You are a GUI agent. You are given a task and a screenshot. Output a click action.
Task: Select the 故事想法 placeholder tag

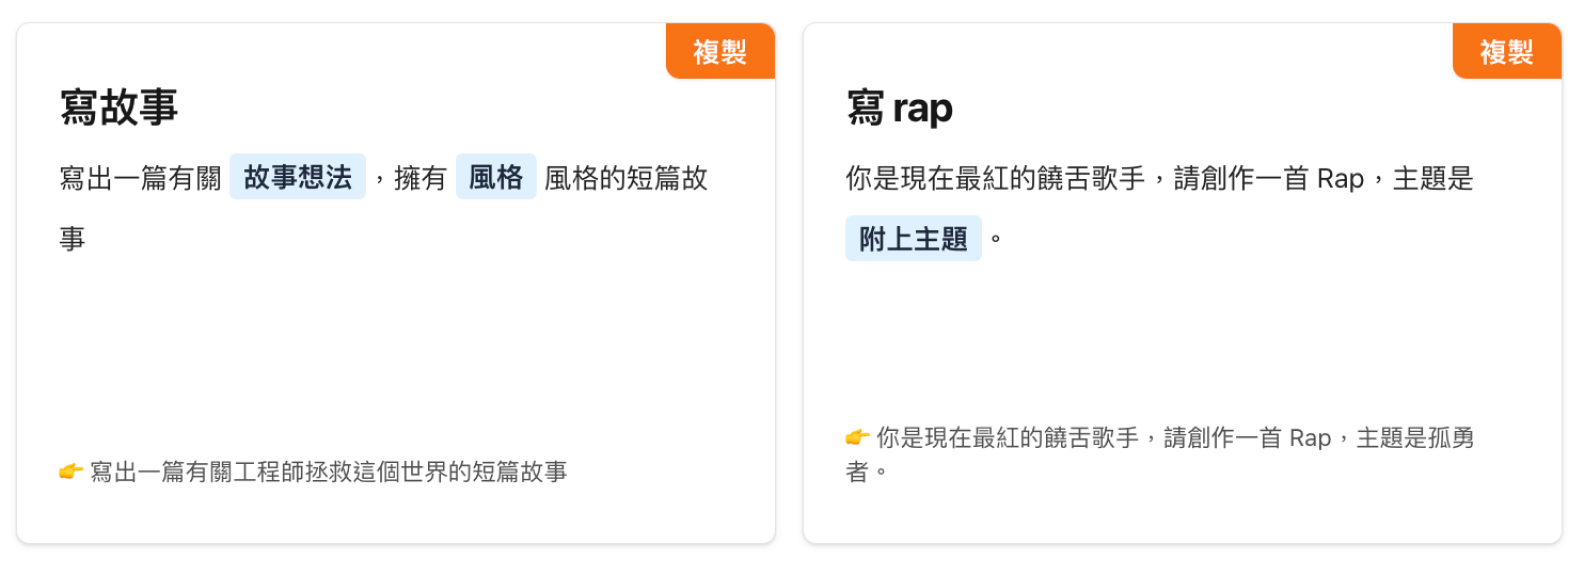(298, 177)
